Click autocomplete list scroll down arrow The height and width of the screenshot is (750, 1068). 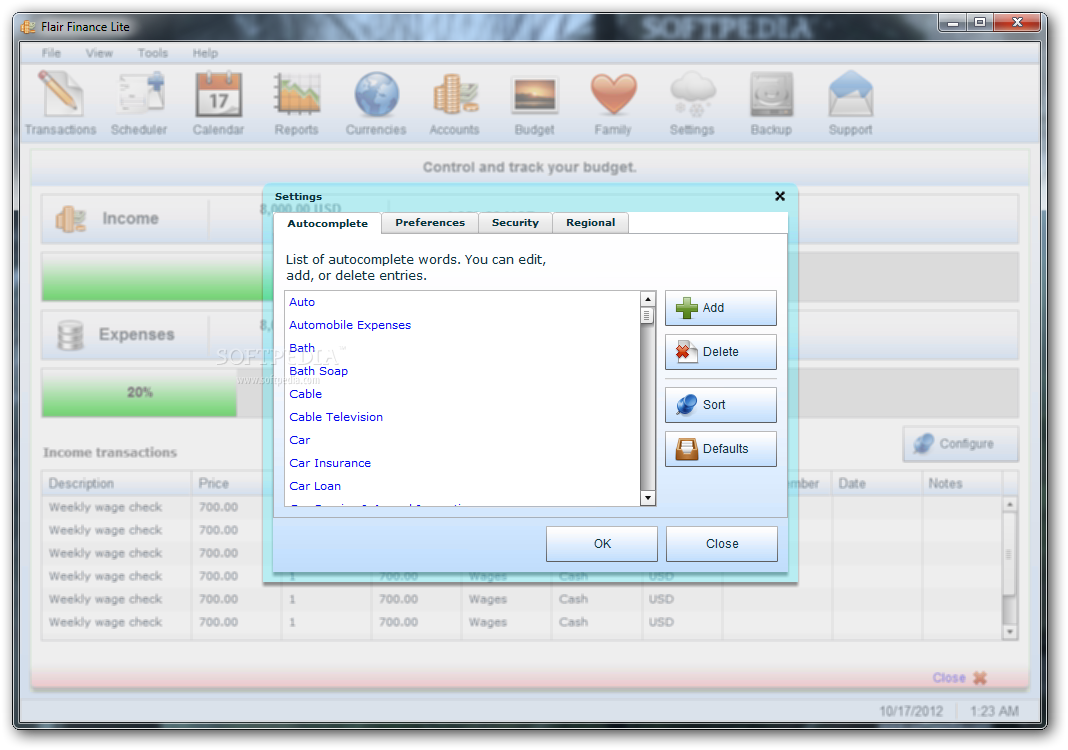tap(648, 498)
